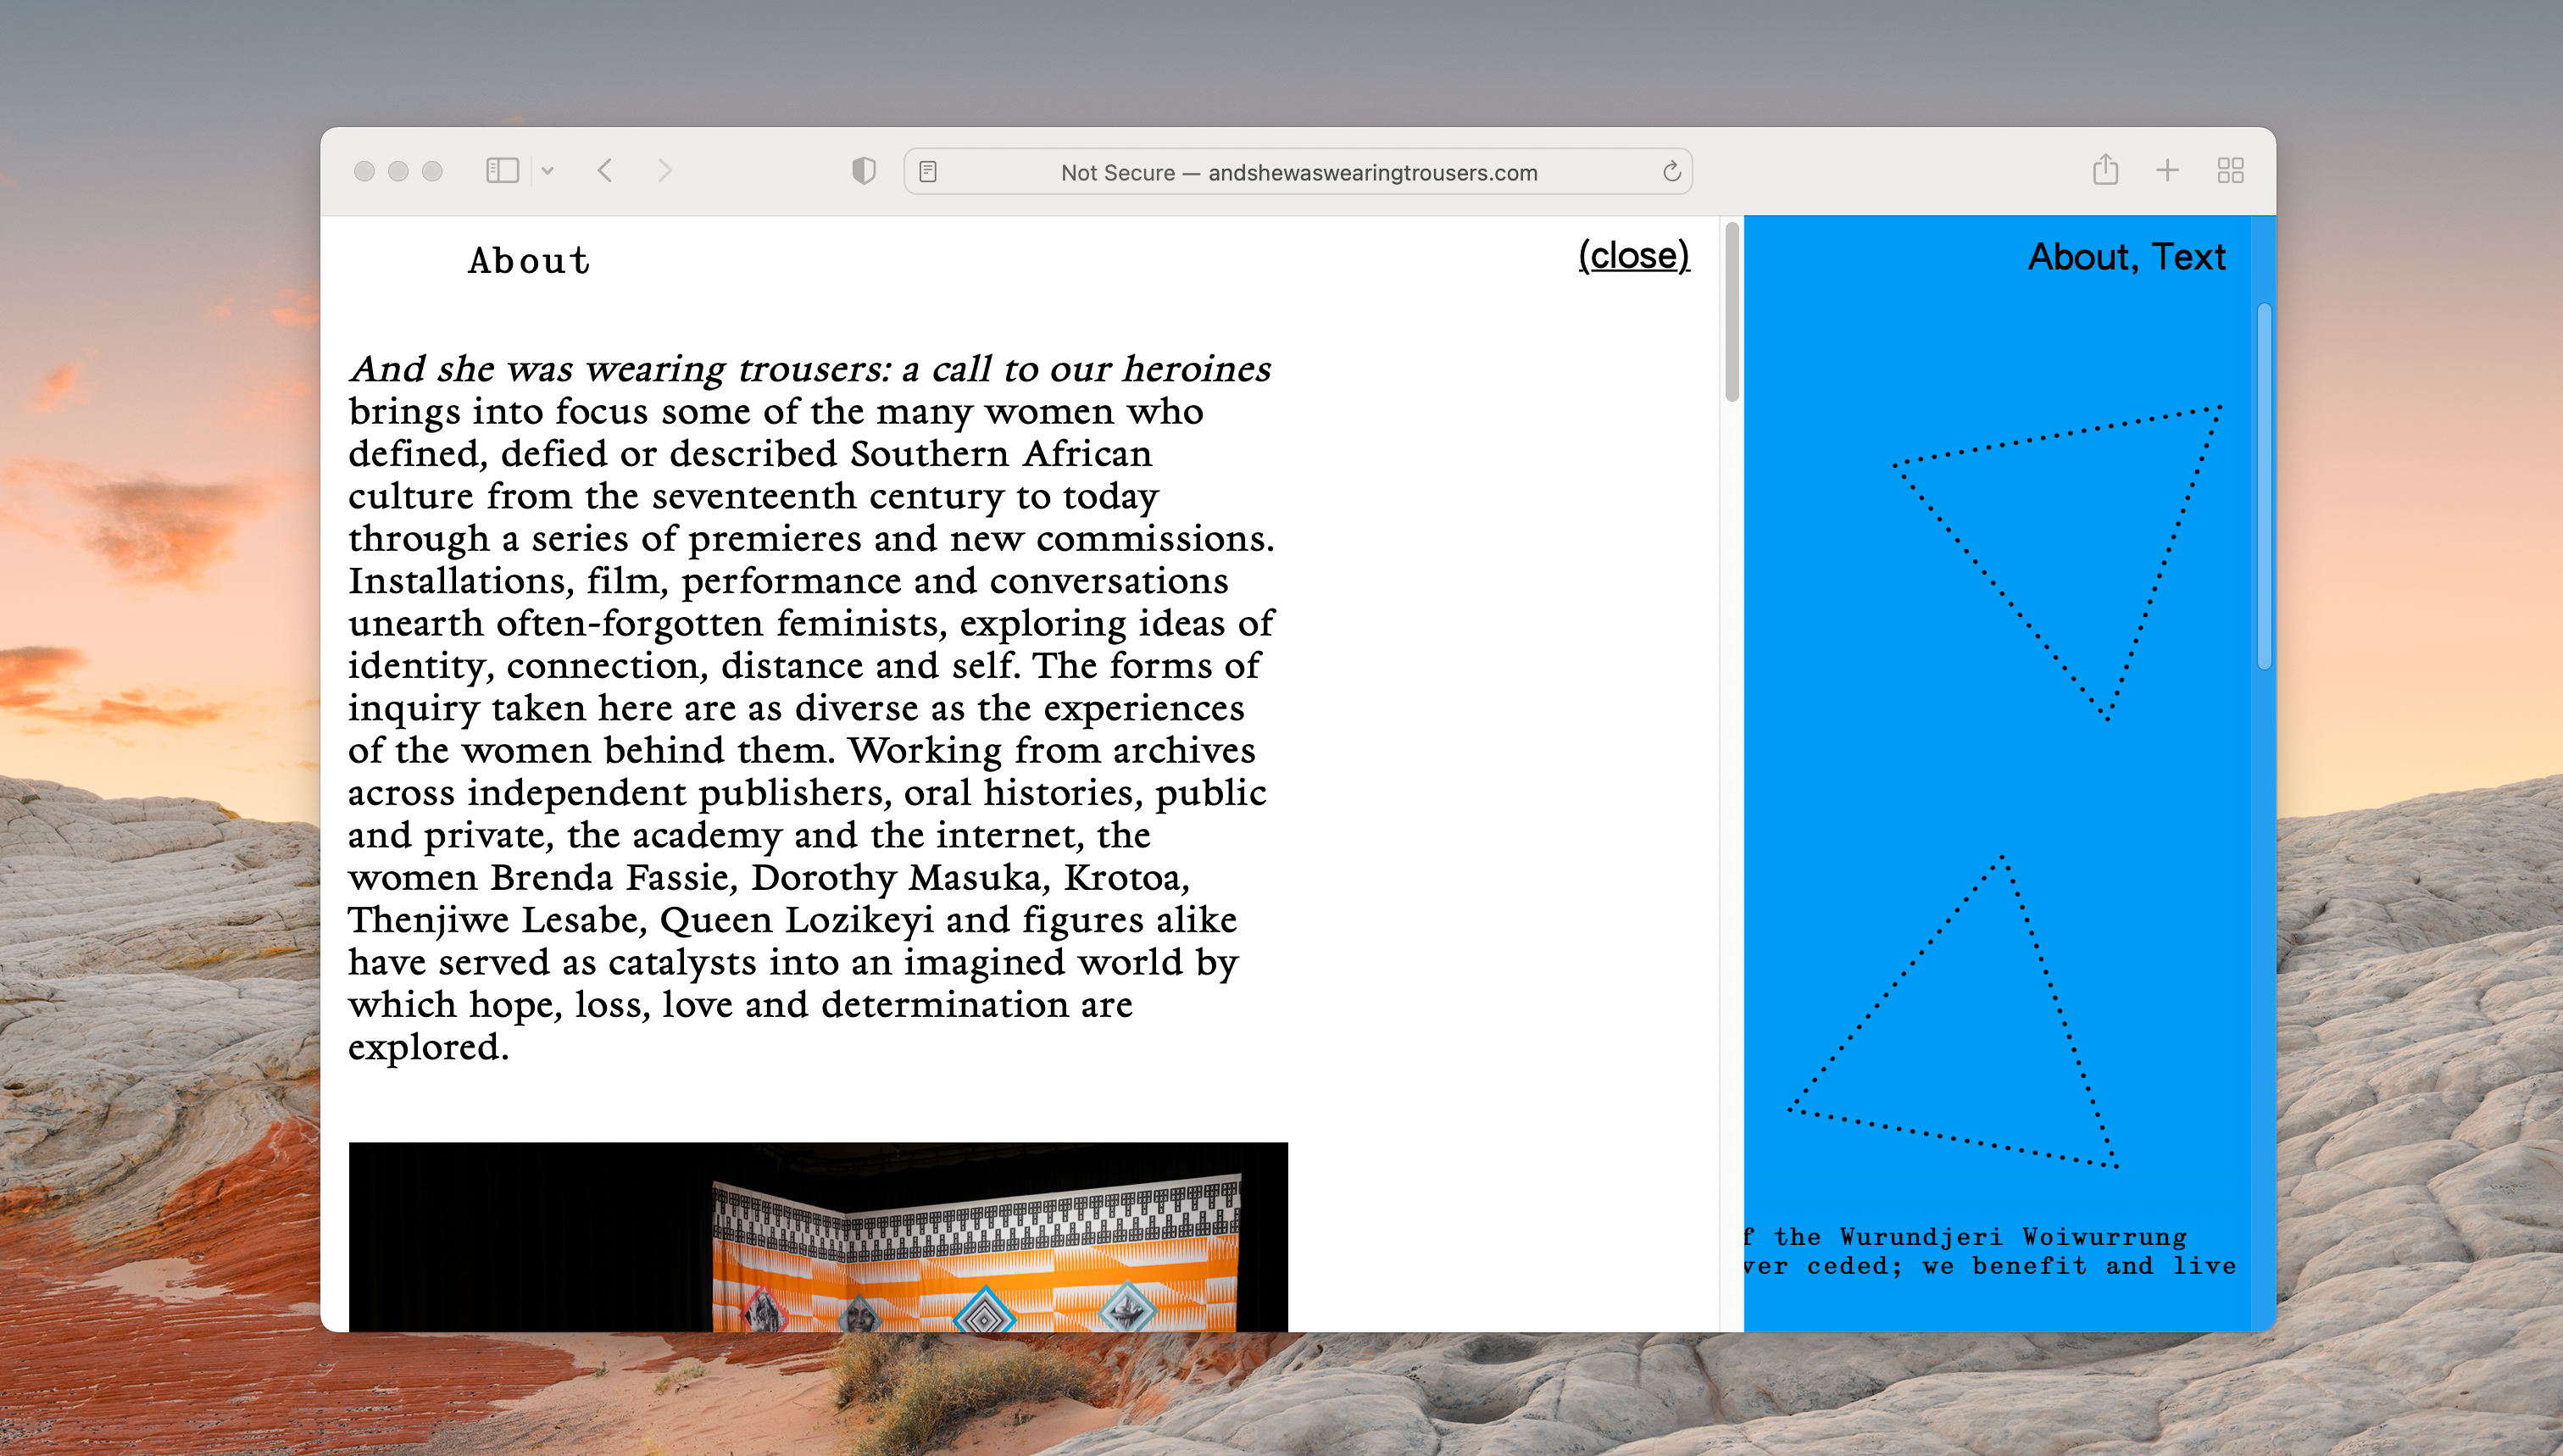
Task: Go forward with the forward arrow
Action: (665, 171)
